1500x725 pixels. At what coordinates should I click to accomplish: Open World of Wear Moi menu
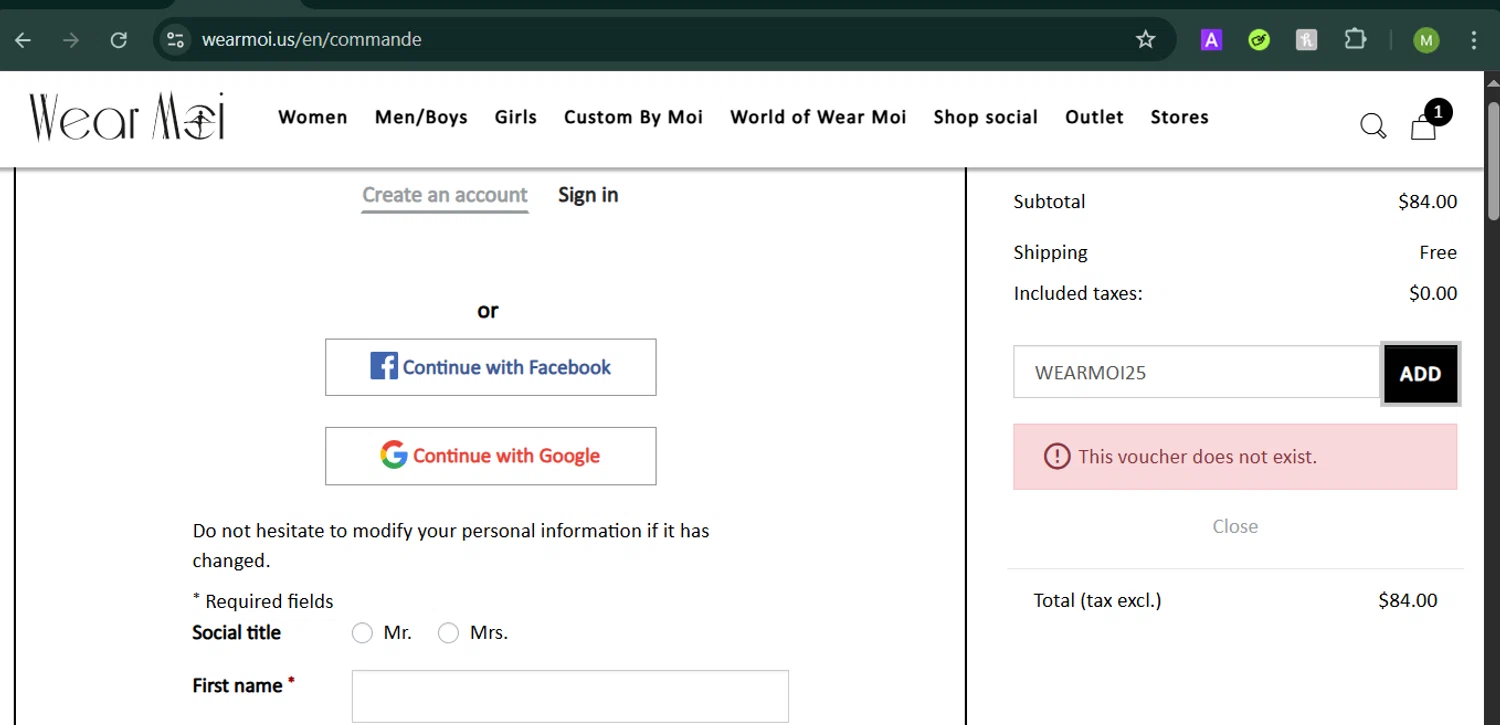818,117
